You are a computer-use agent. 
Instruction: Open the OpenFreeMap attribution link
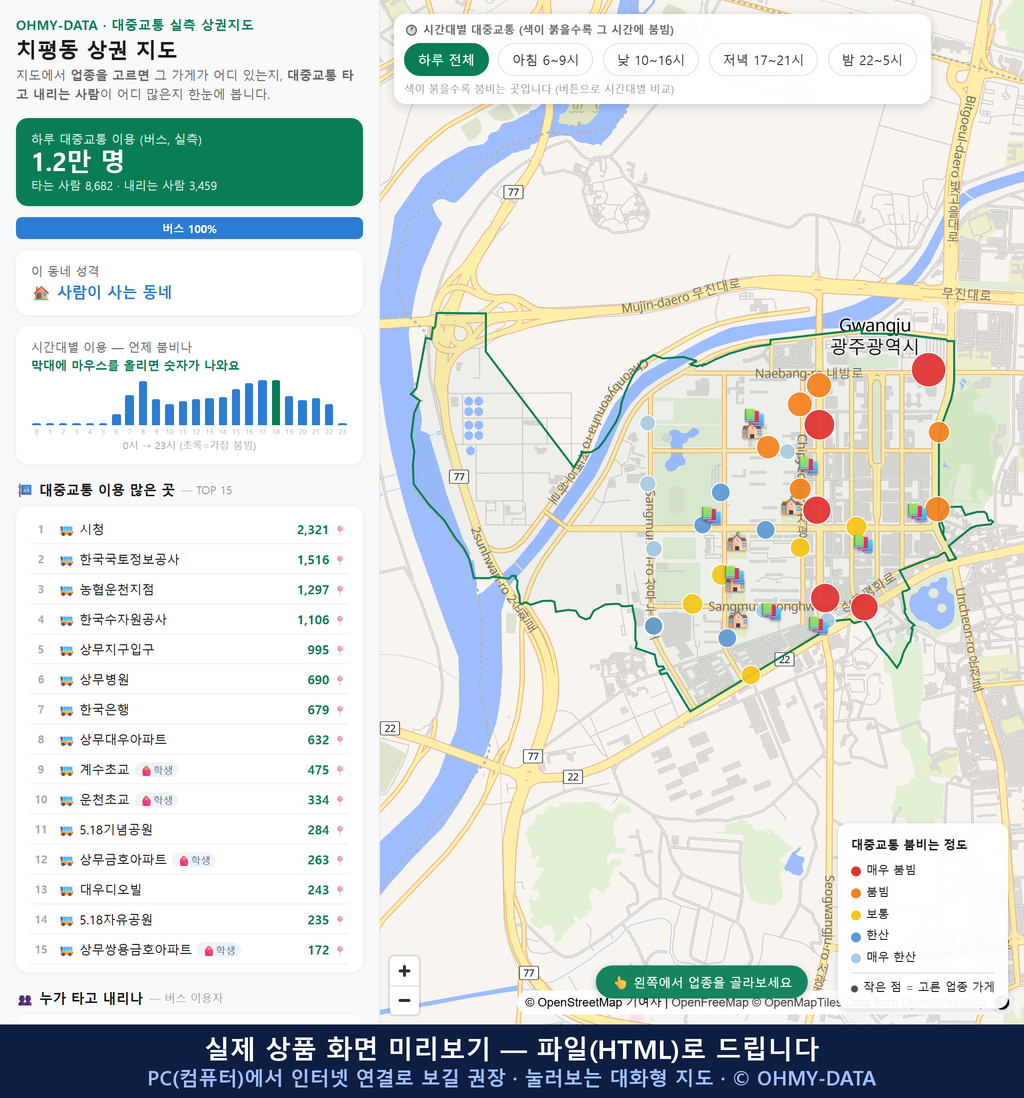click(710, 1003)
